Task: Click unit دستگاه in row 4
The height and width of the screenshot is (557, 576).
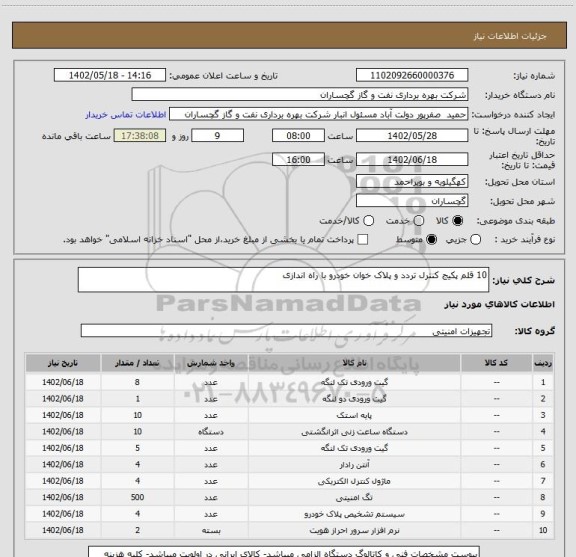Action: click(211, 432)
